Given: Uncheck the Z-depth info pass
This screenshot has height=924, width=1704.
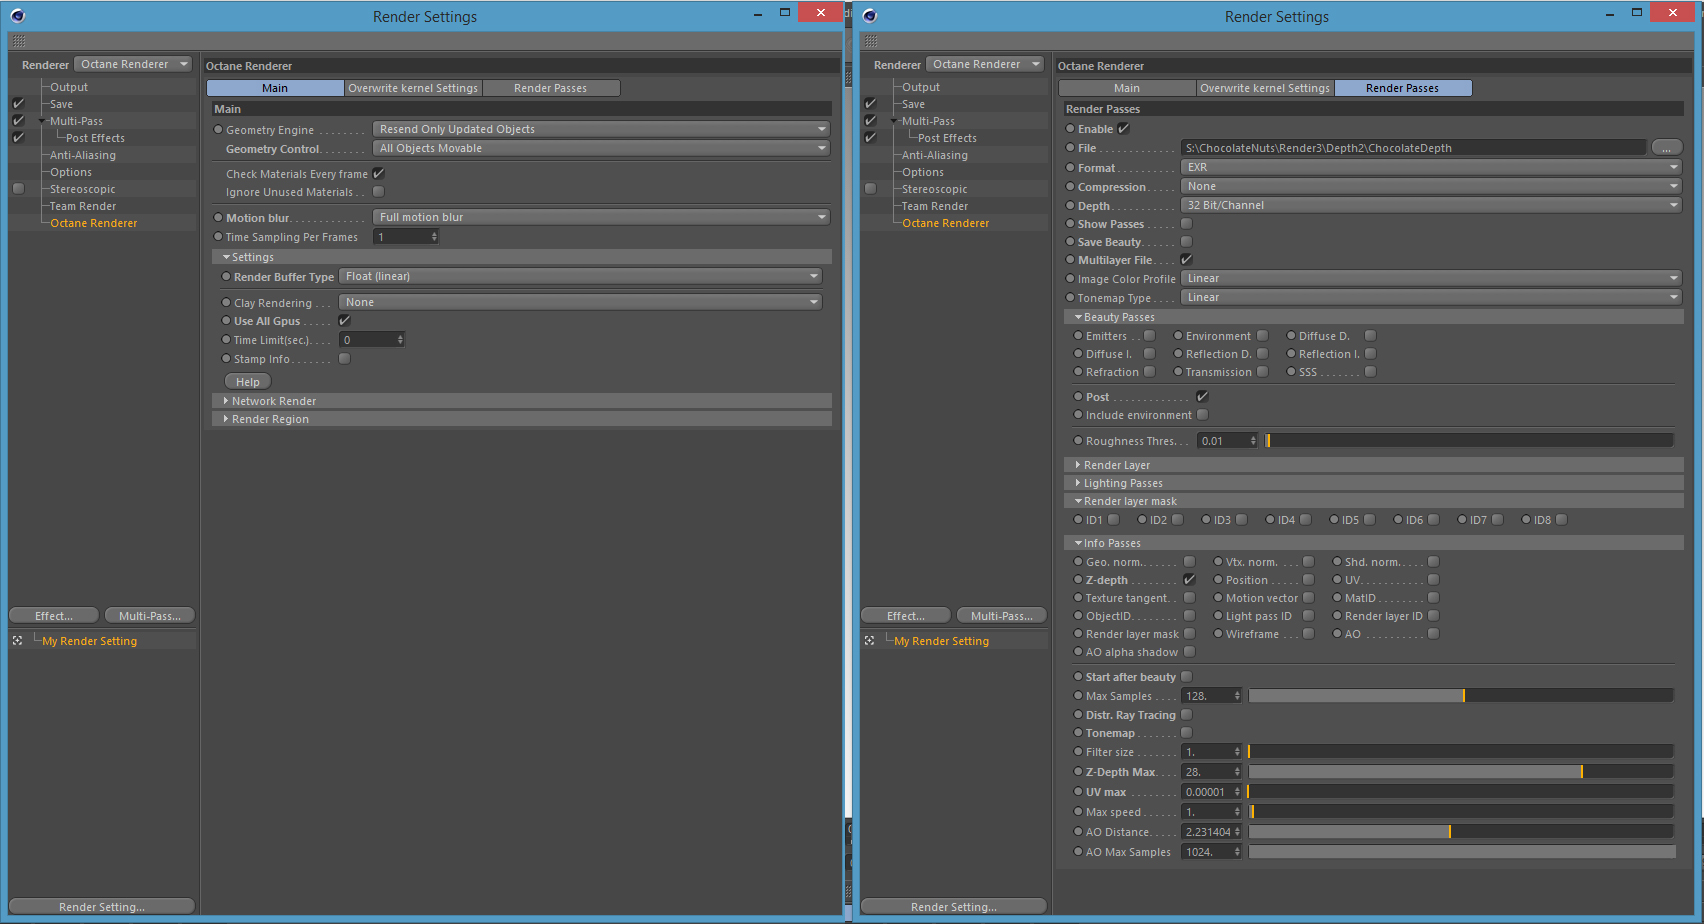Looking at the screenshot, I should coord(1190,579).
